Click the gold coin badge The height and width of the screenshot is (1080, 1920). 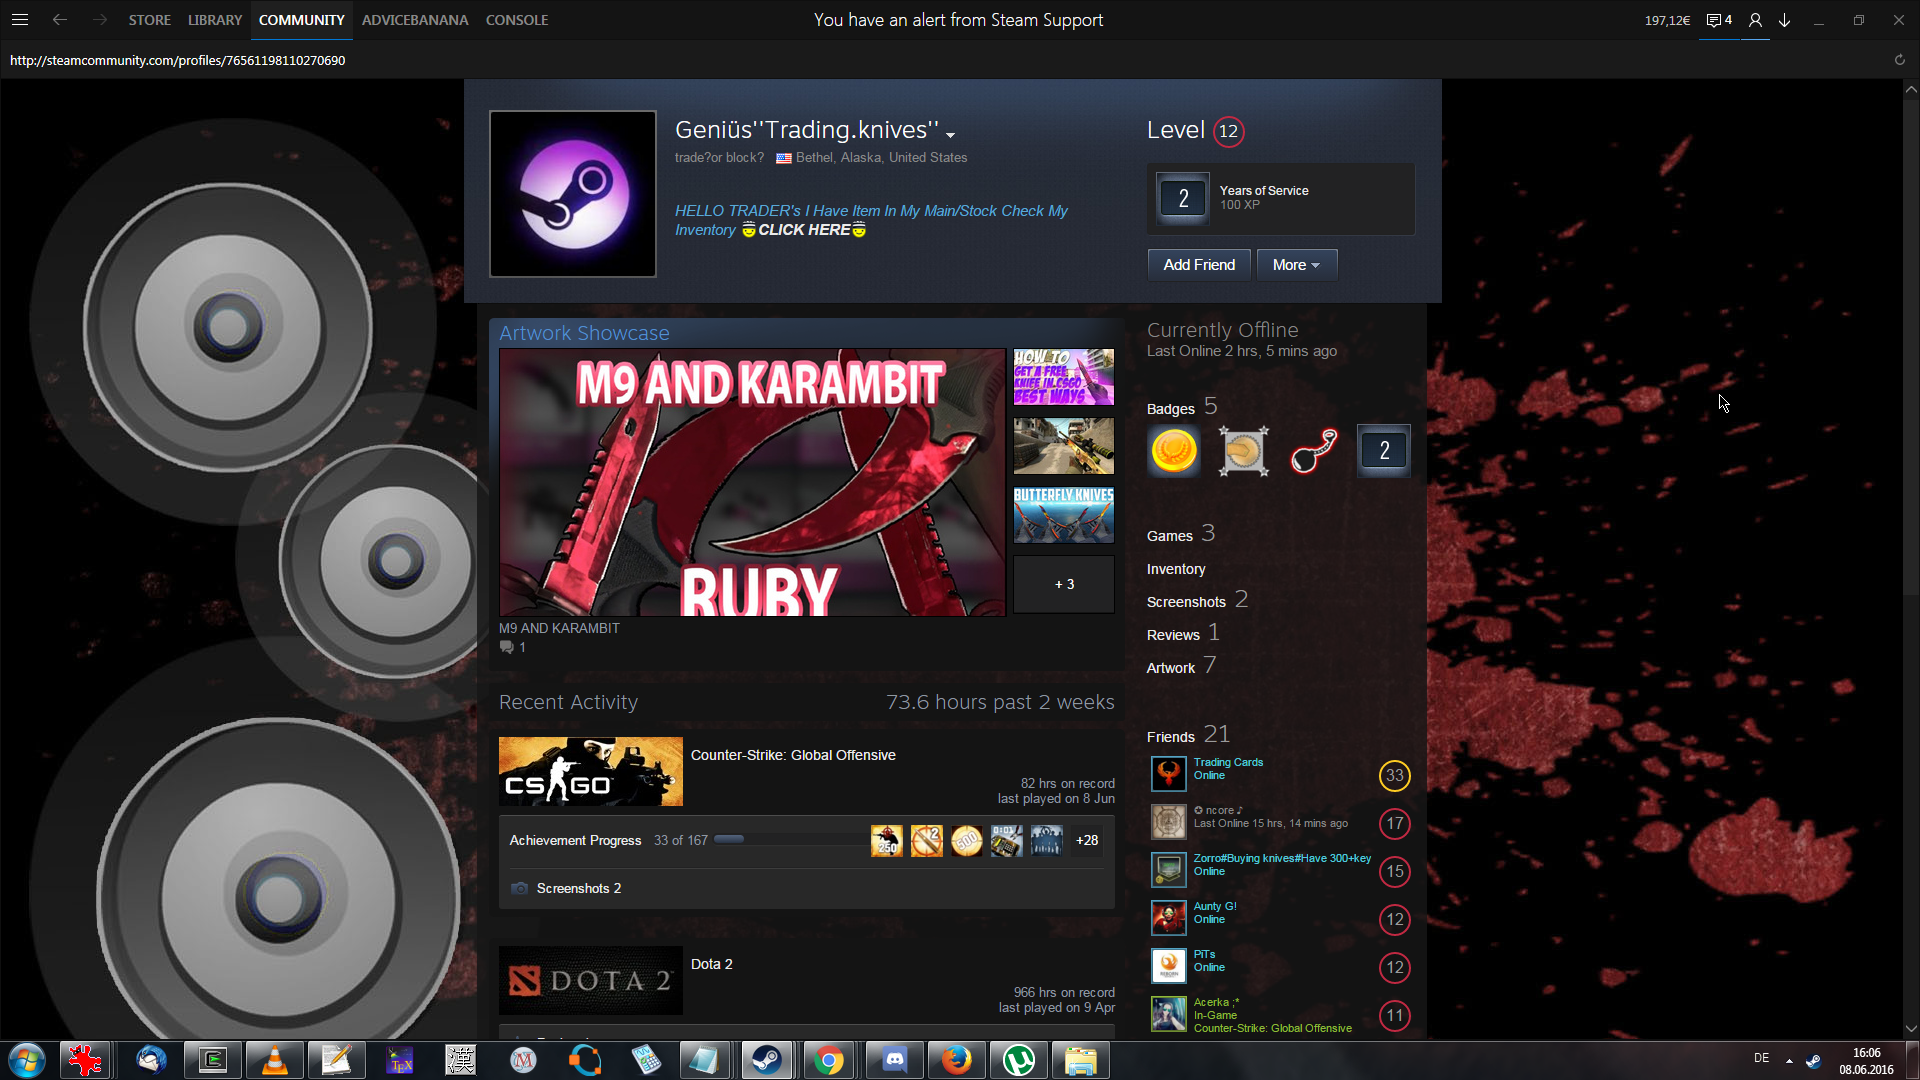1174,451
